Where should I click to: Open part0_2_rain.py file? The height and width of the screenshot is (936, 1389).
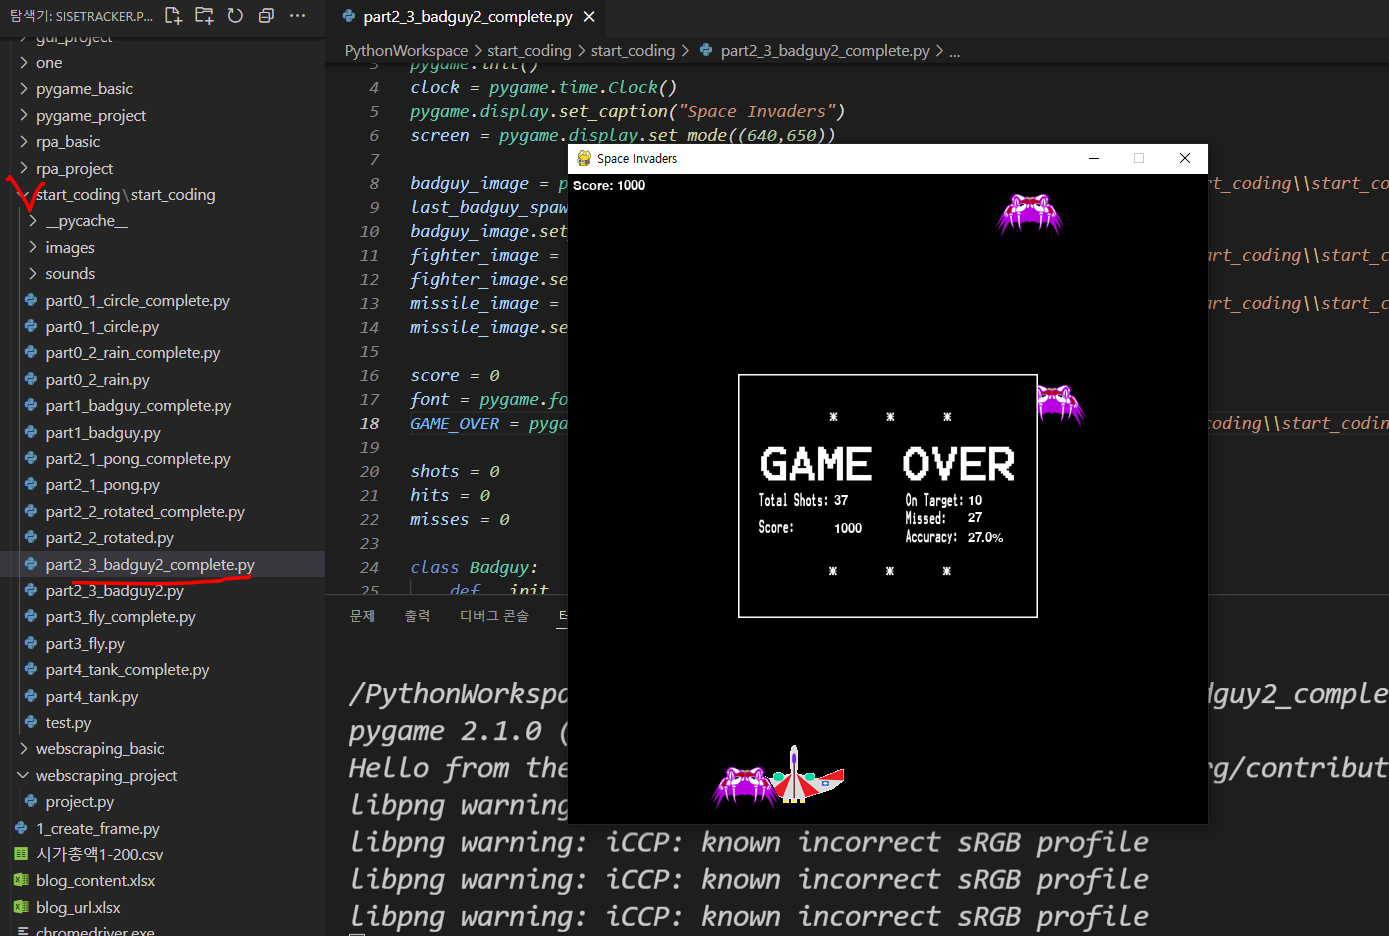(97, 379)
